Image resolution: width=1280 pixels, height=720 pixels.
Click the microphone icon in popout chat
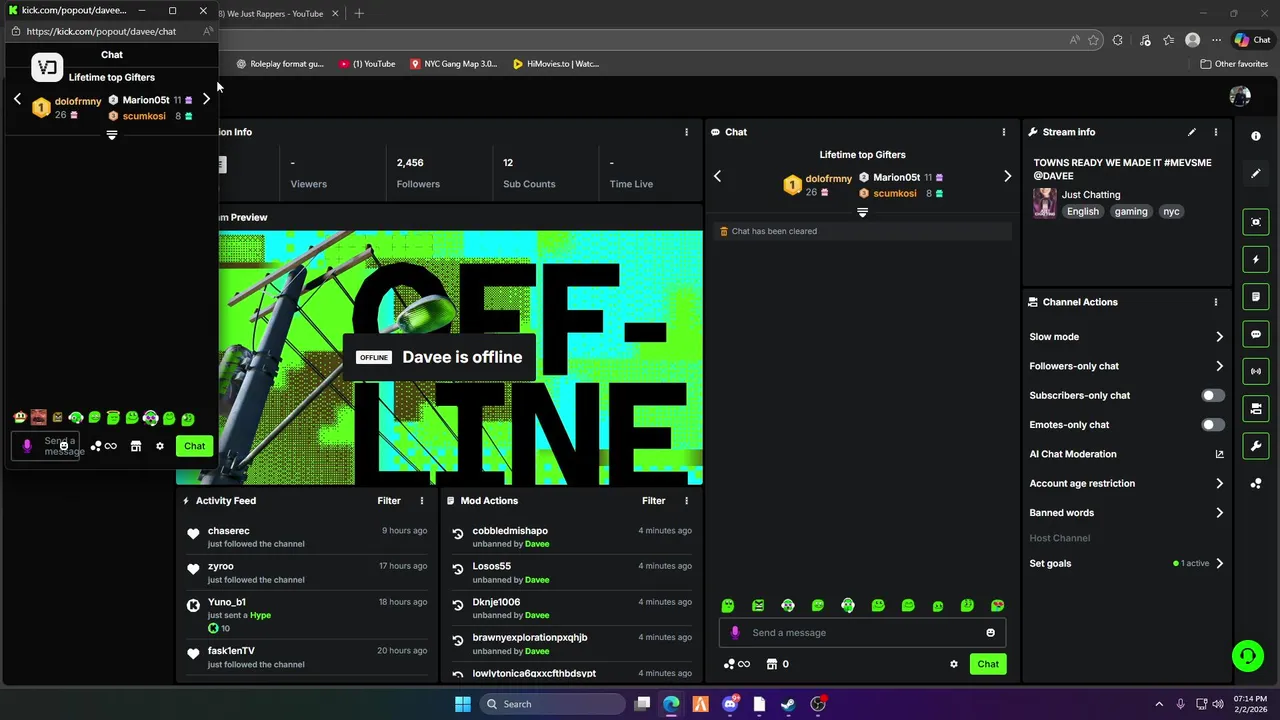[x=27, y=446]
